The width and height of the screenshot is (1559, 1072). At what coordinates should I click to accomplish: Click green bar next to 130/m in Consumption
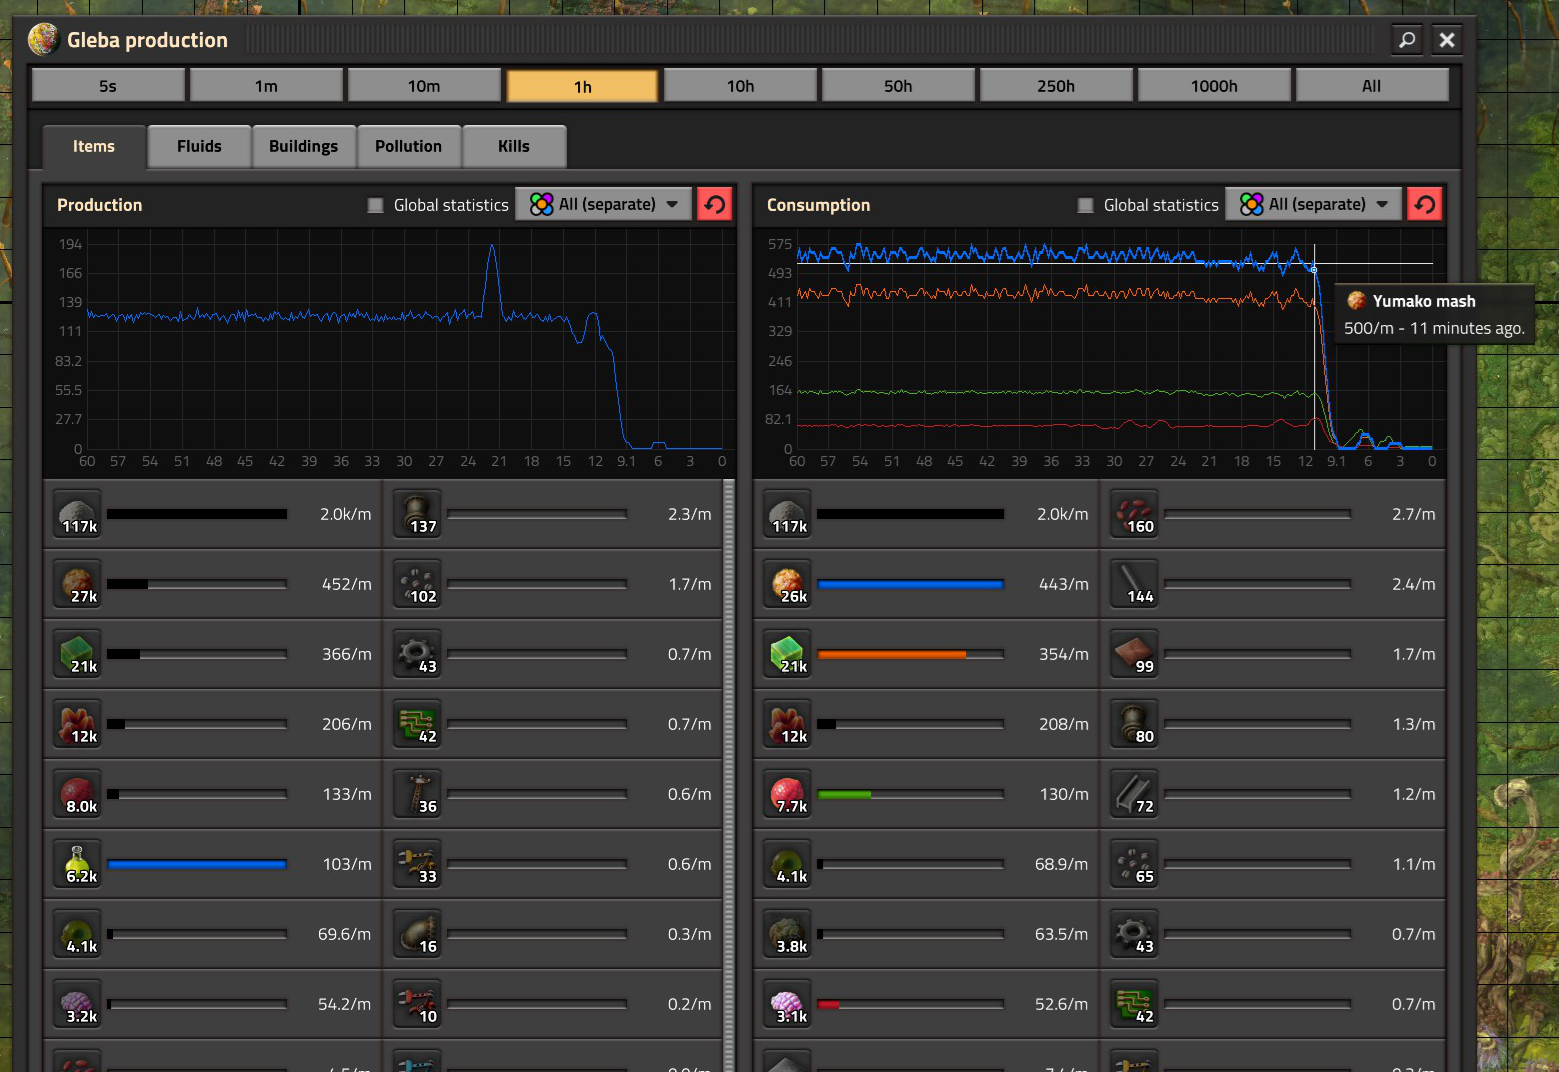(x=844, y=794)
